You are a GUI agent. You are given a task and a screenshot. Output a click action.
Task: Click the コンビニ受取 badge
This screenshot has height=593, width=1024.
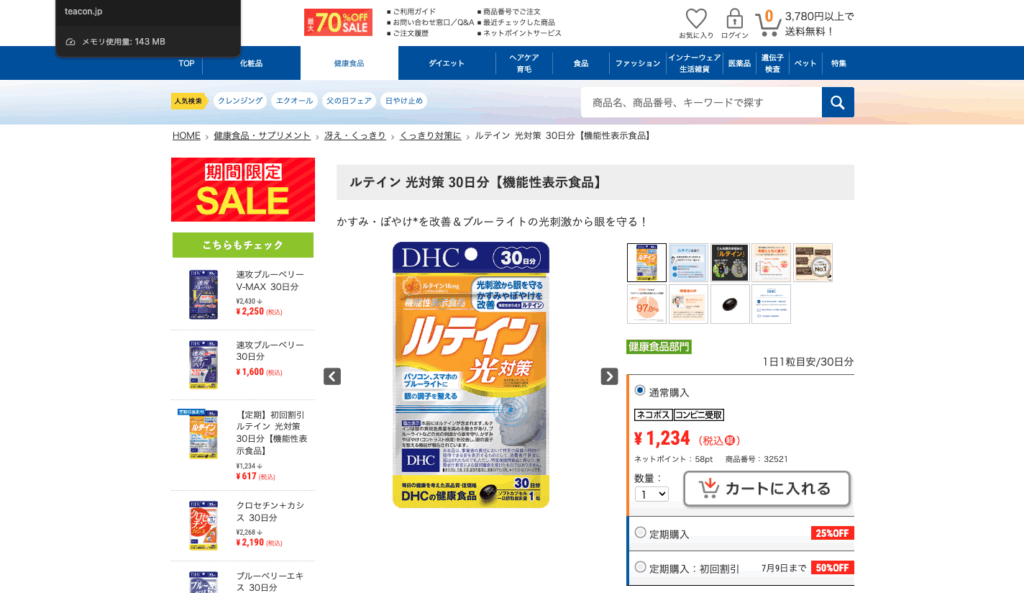(x=699, y=415)
